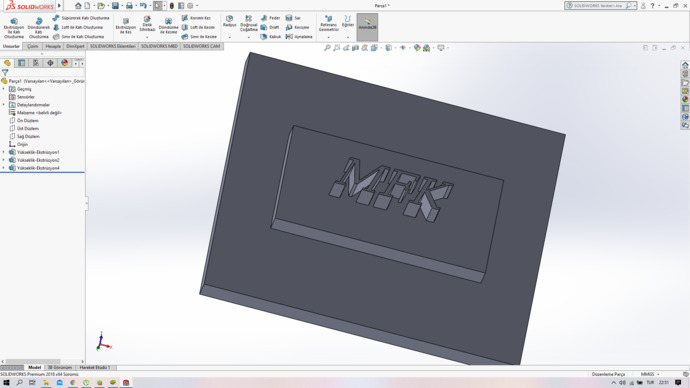Screen dimensions: 690x388
Task: Open Windows Start button
Action: (6, 383)
